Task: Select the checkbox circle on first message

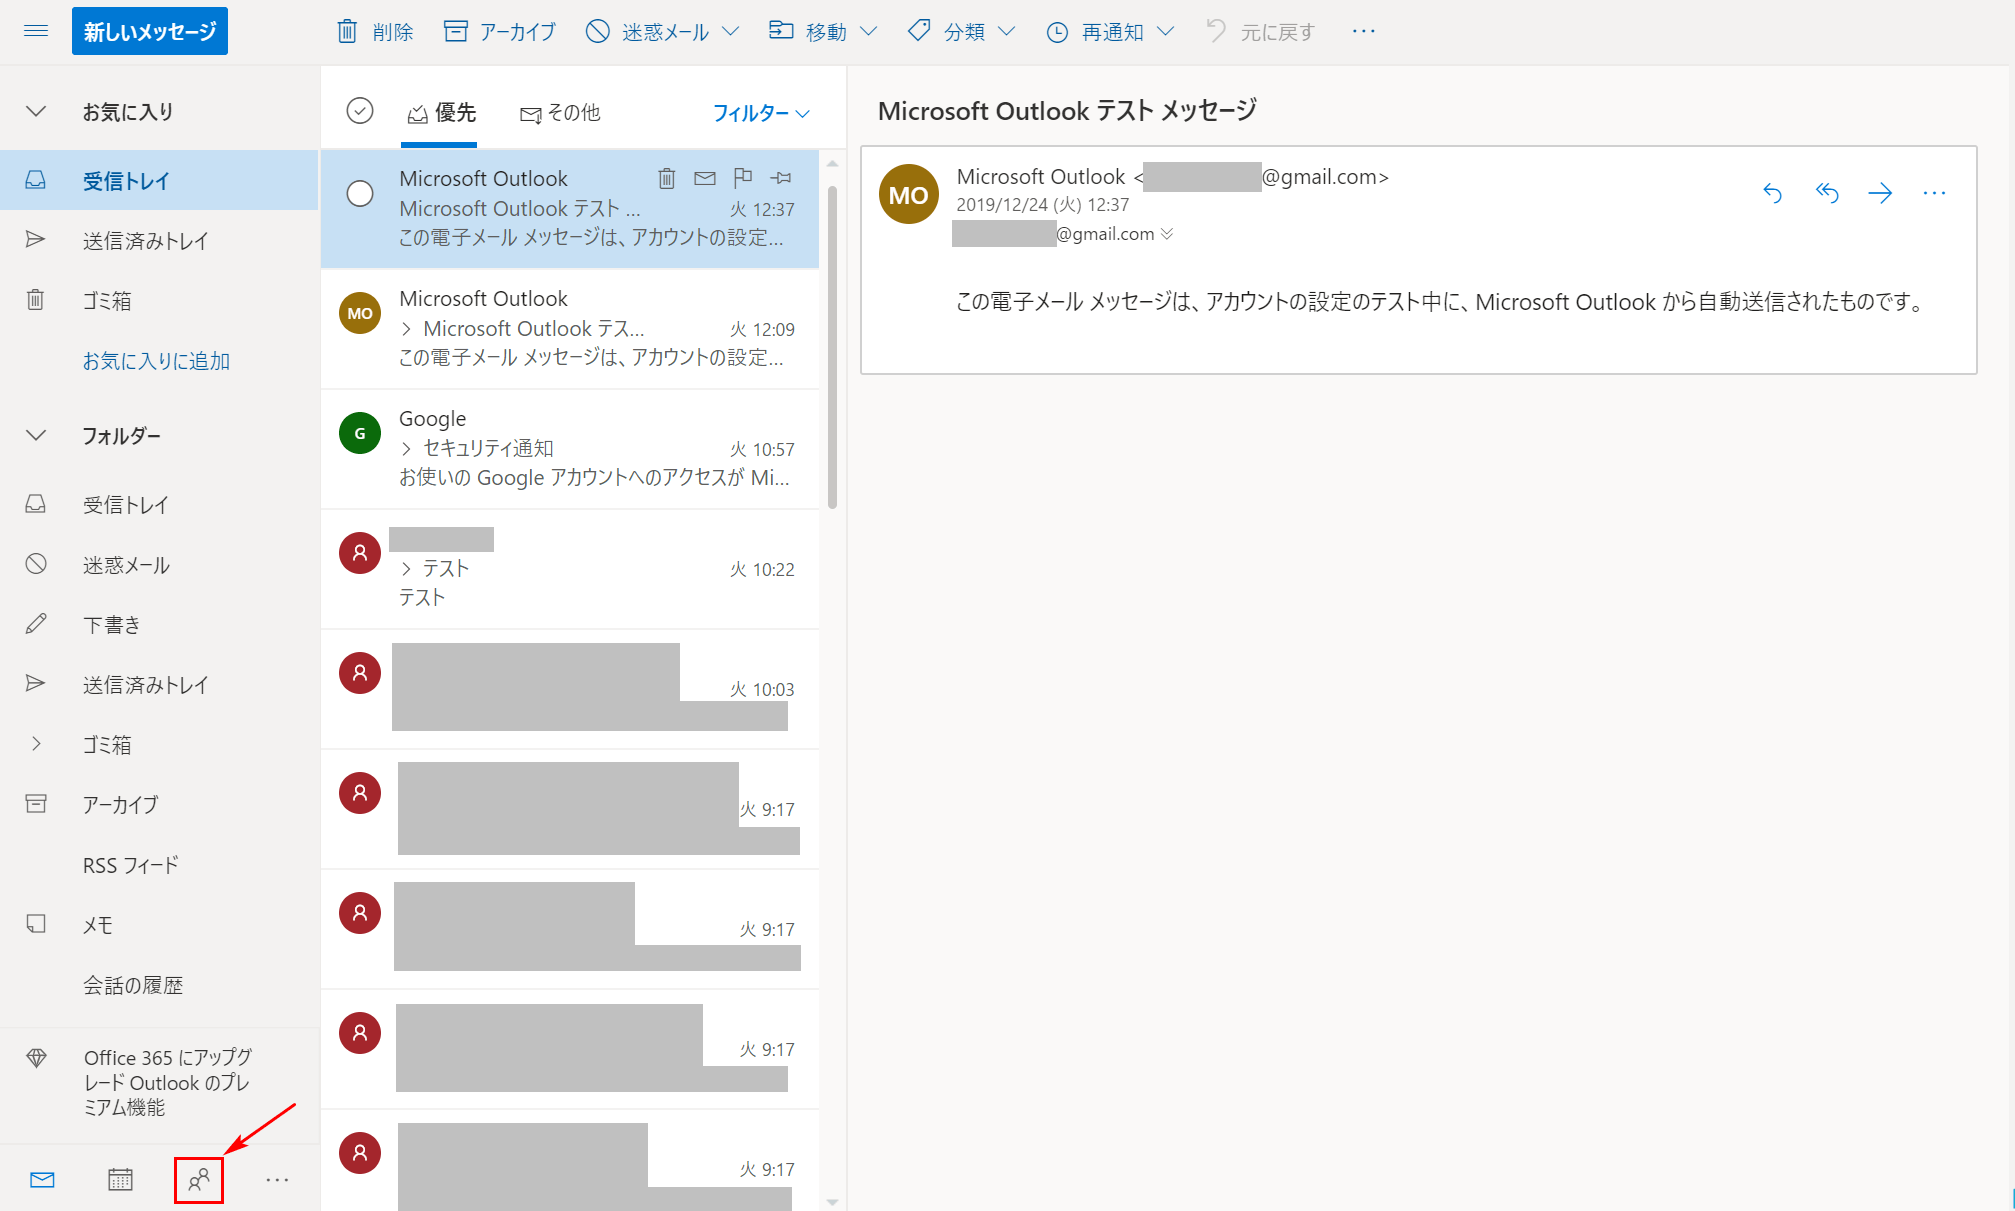Action: pos(360,193)
